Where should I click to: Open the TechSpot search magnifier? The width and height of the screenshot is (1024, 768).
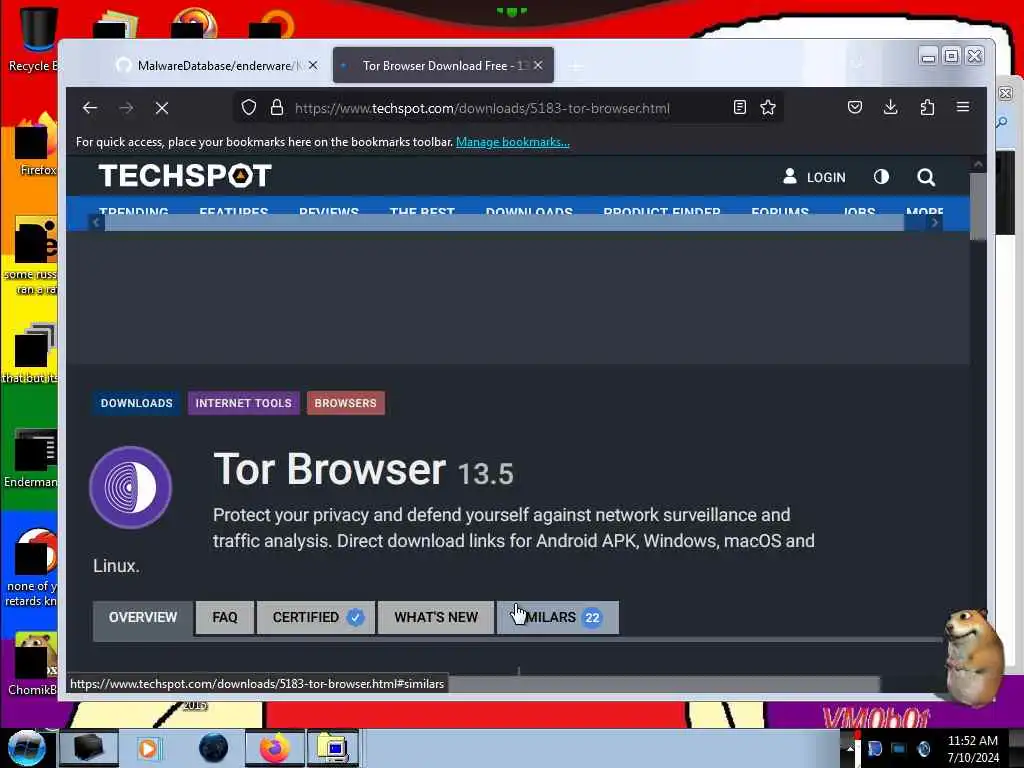(x=925, y=177)
